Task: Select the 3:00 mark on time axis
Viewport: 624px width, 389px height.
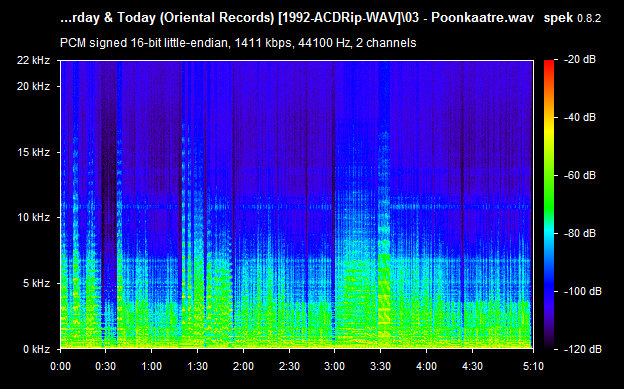Action: [334, 366]
